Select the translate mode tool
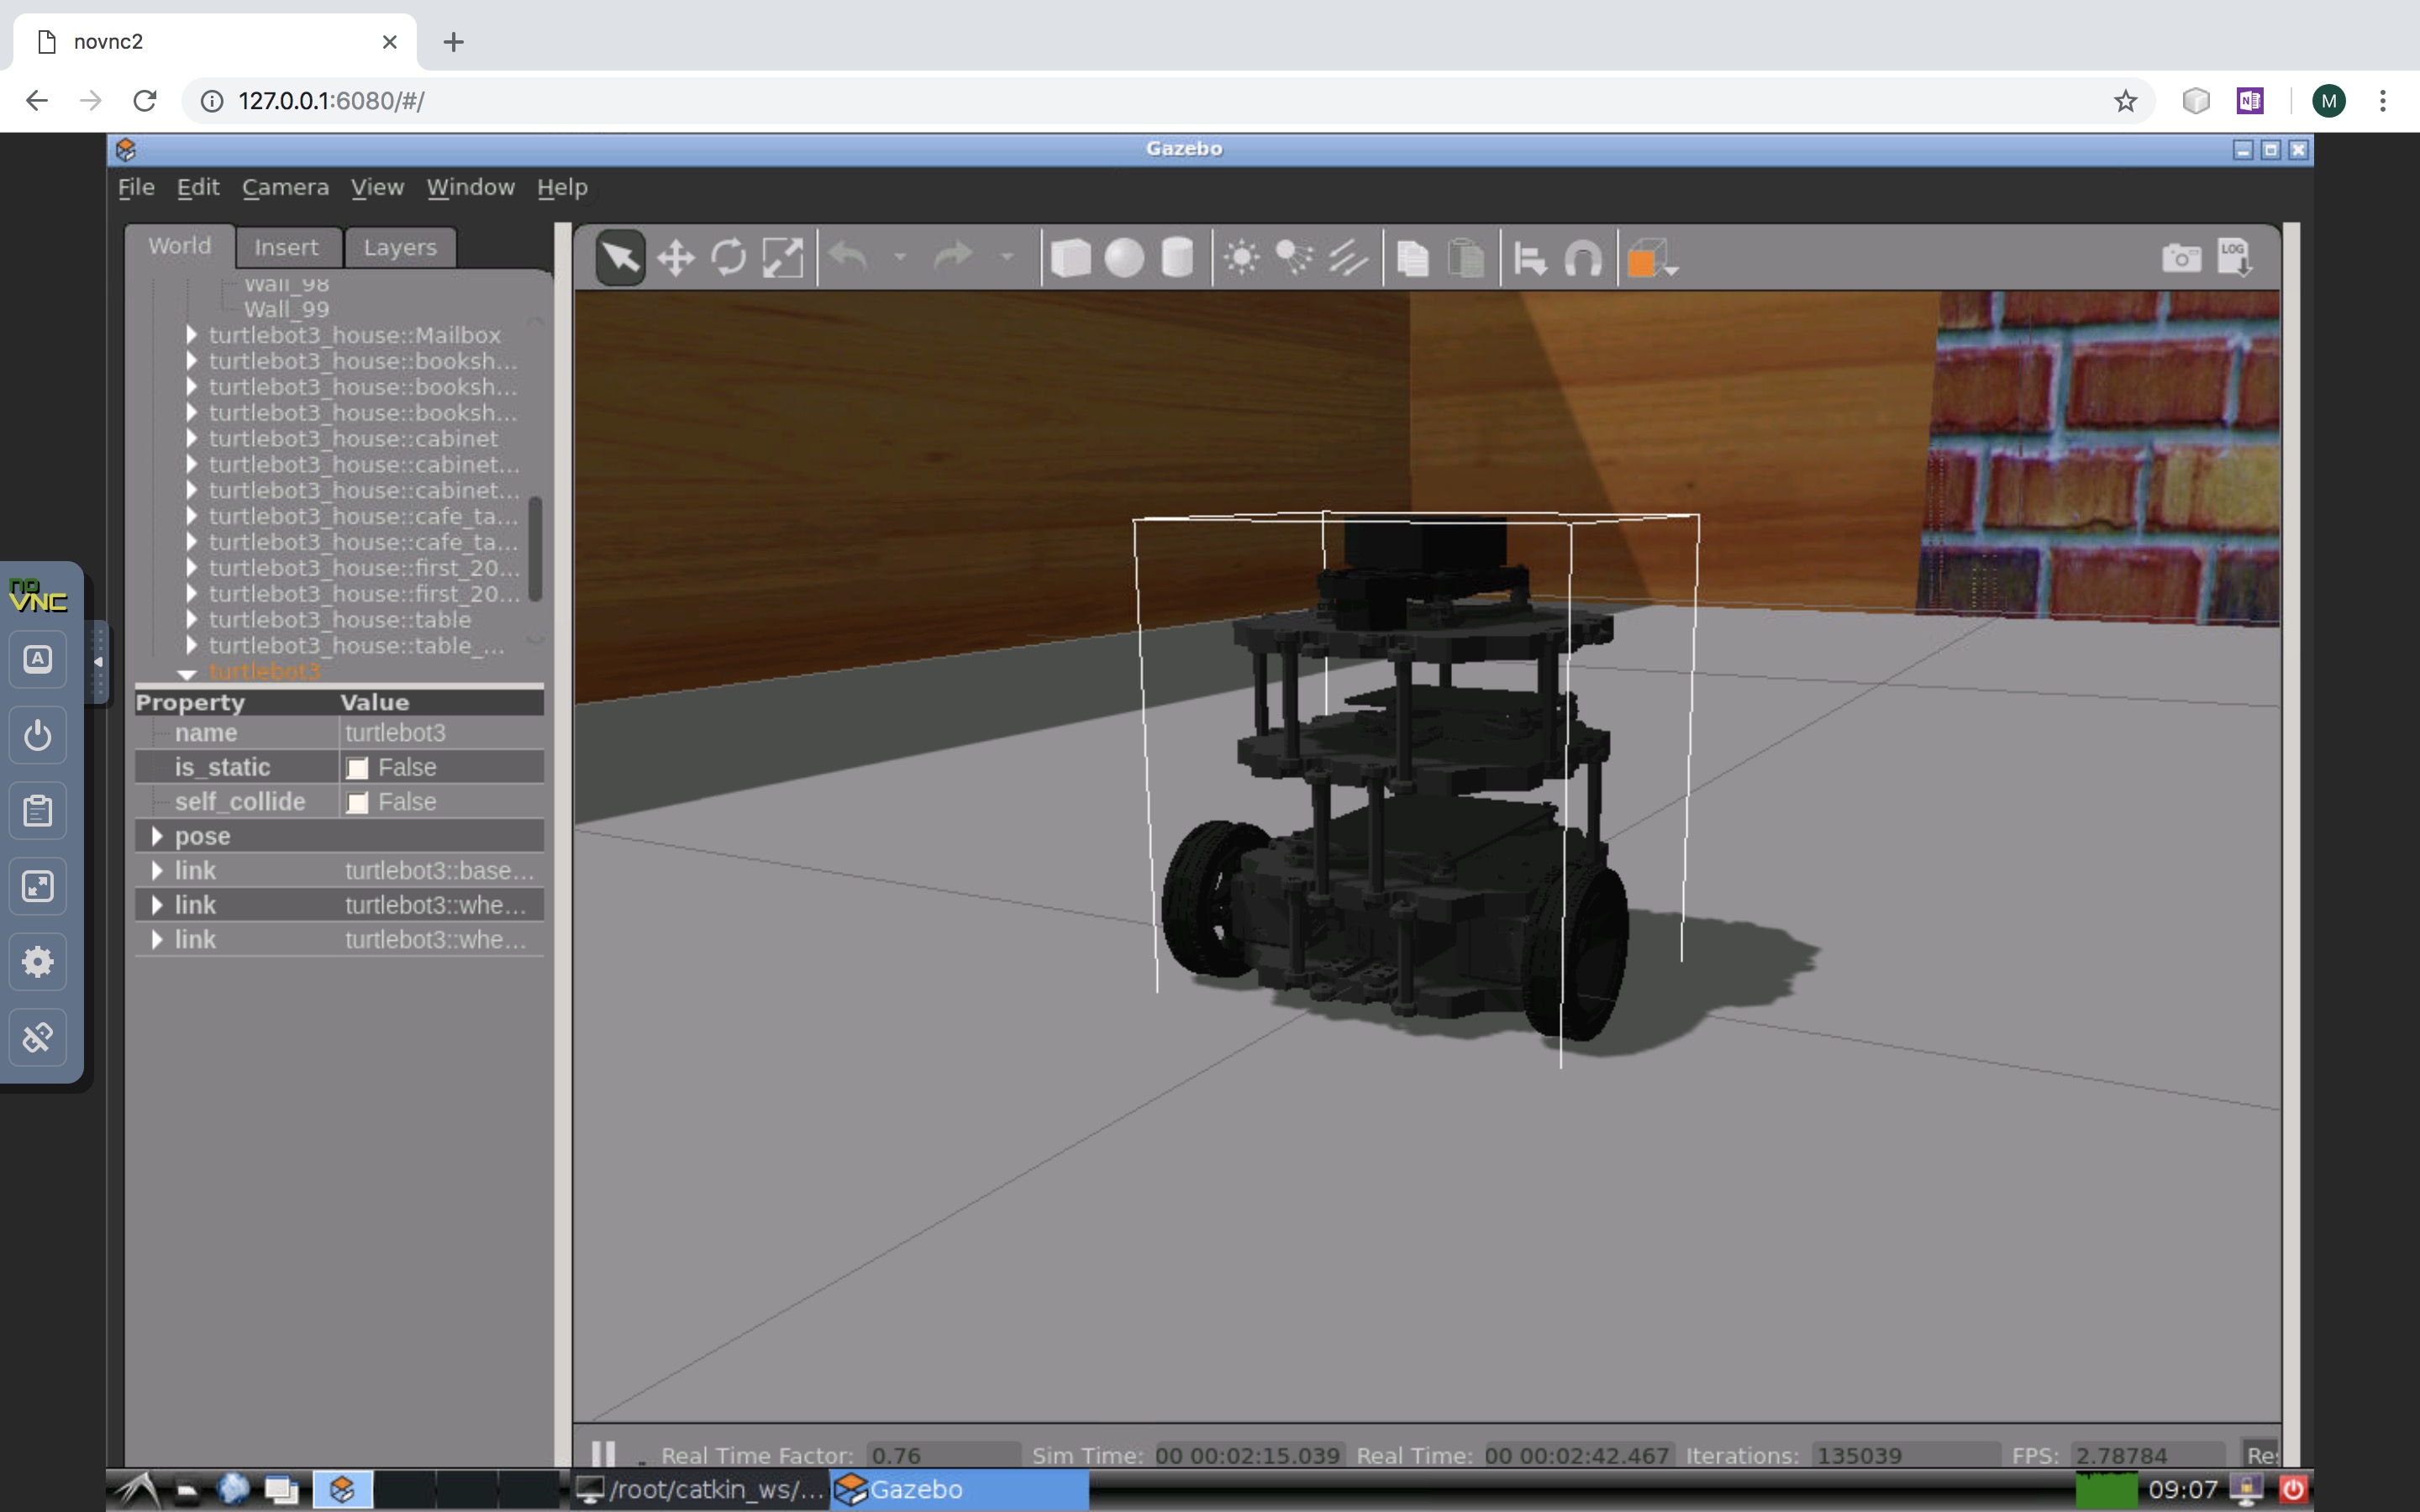 tap(676, 258)
